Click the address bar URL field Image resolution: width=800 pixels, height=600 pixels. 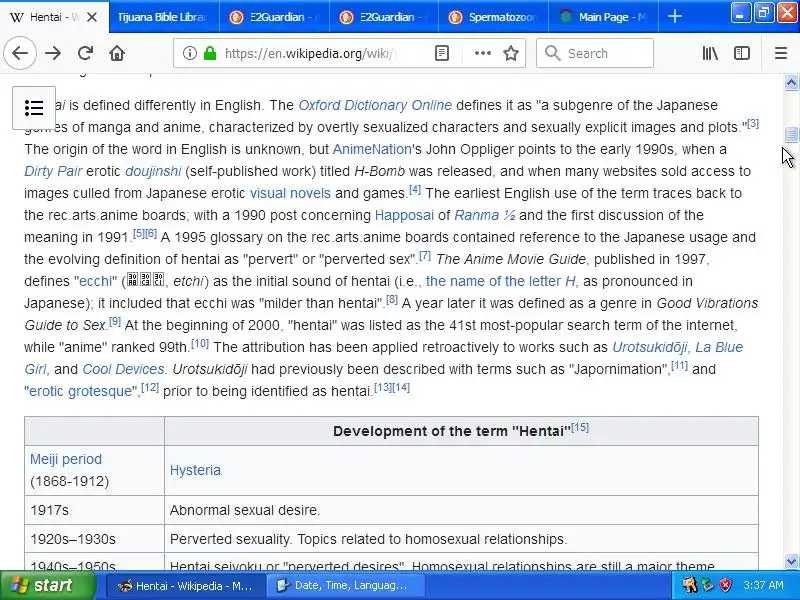pos(310,53)
